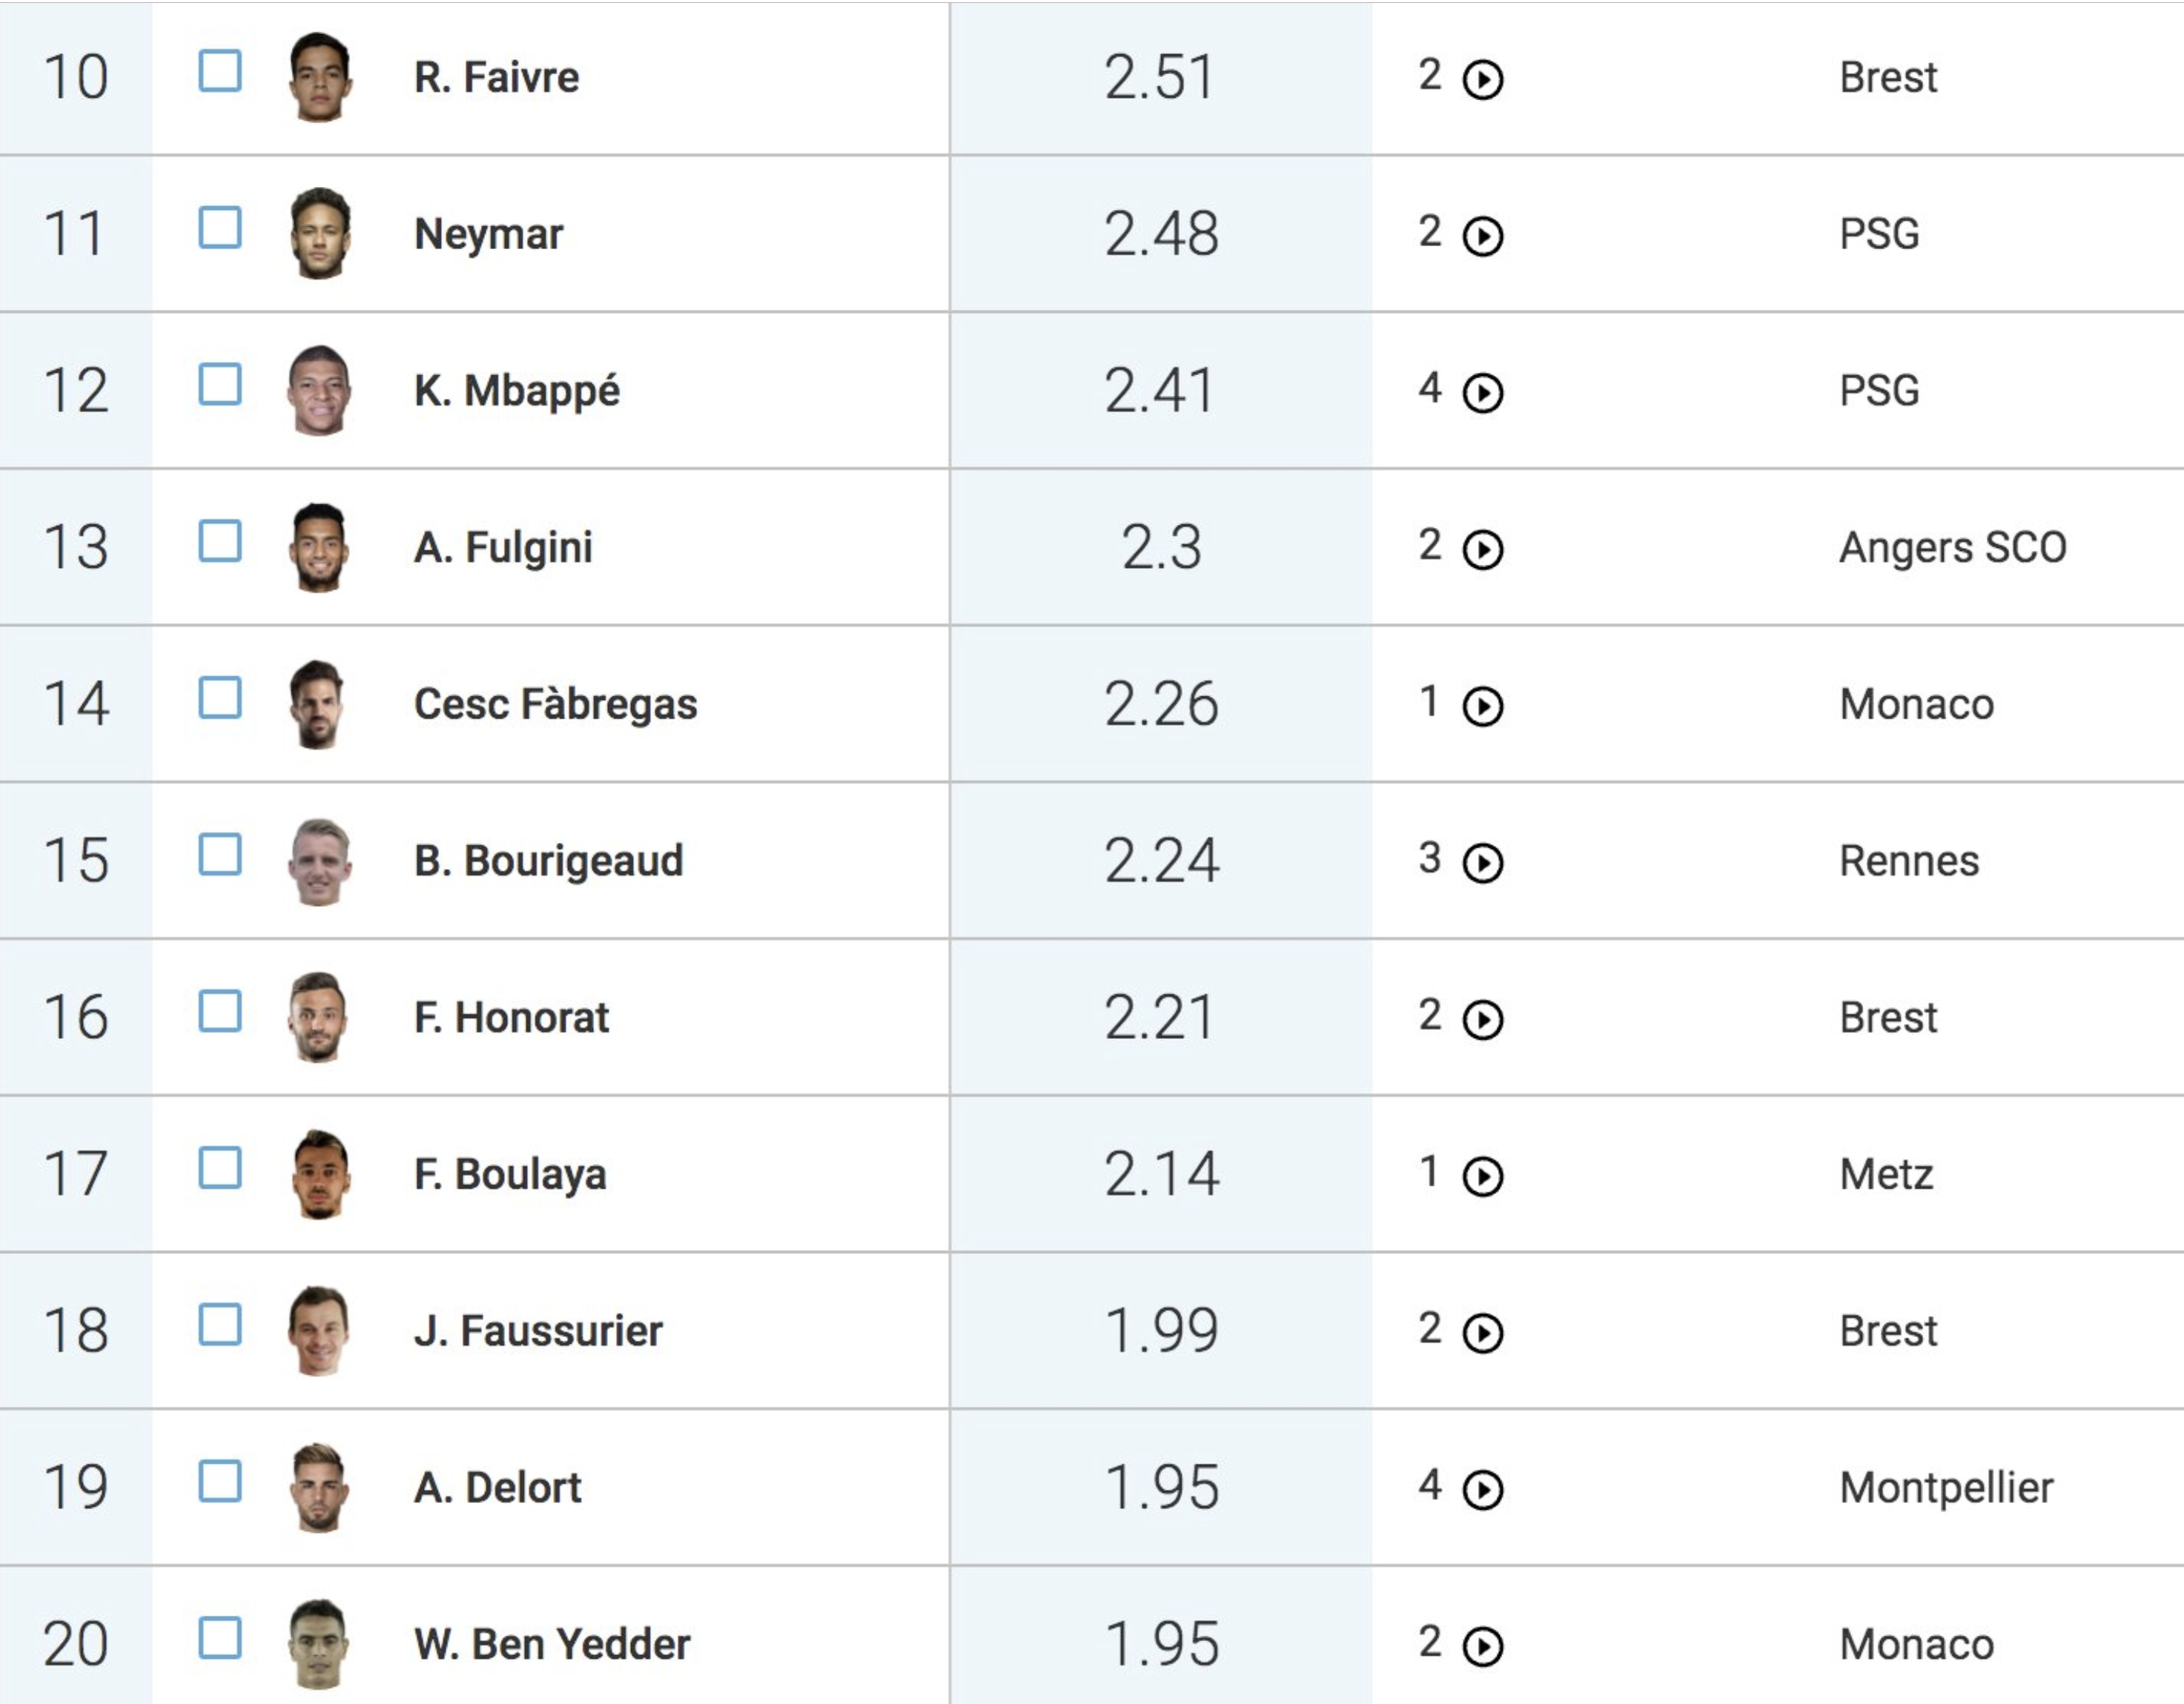The width and height of the screenshot is (2184, 1704).
Task: Tick the checkbox beside R. Faivre
Action: tap(220, 71)
